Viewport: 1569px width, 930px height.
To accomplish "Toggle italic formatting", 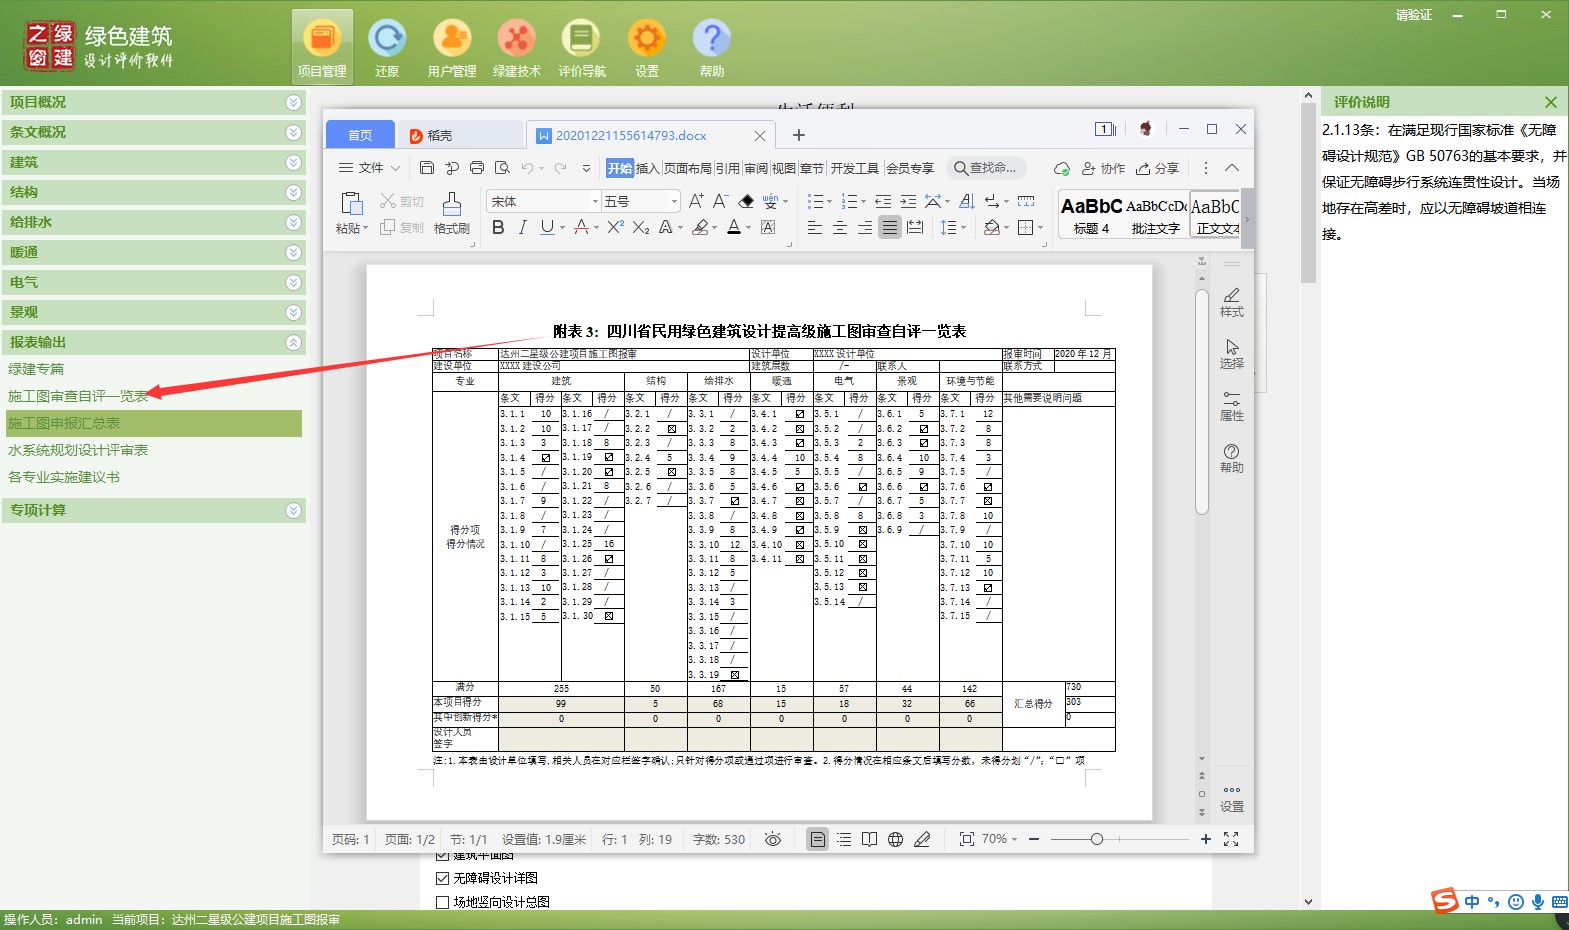I will [x=522, y=228].
